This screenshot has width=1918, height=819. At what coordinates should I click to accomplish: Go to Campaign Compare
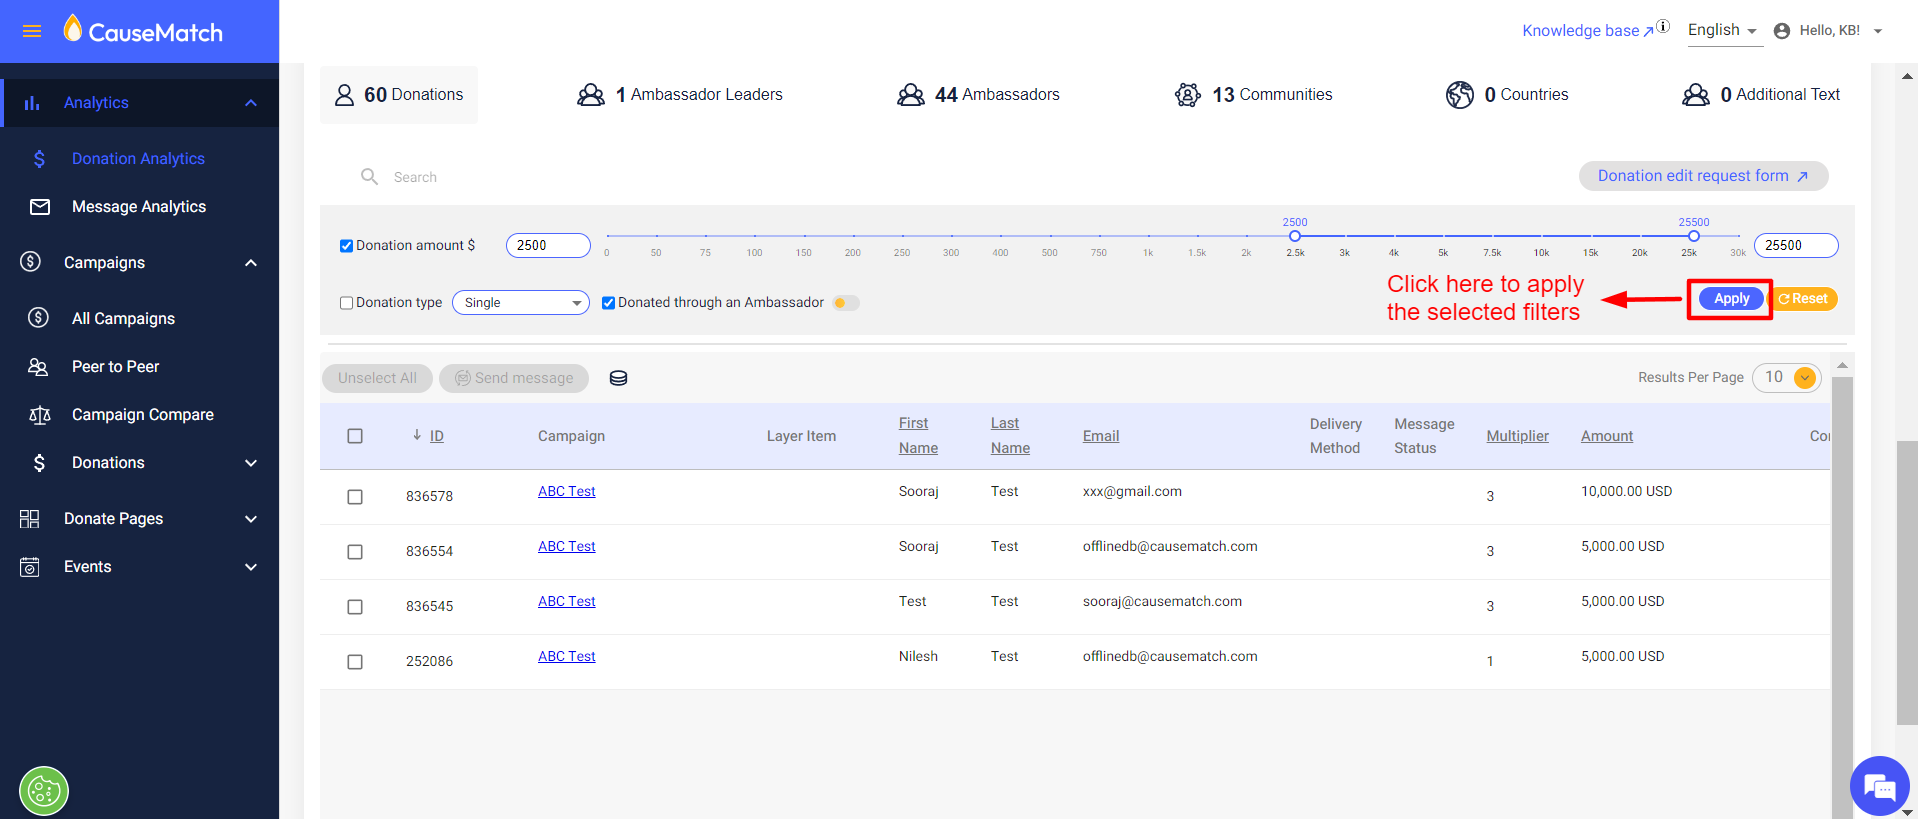click(x=143, y=414)
